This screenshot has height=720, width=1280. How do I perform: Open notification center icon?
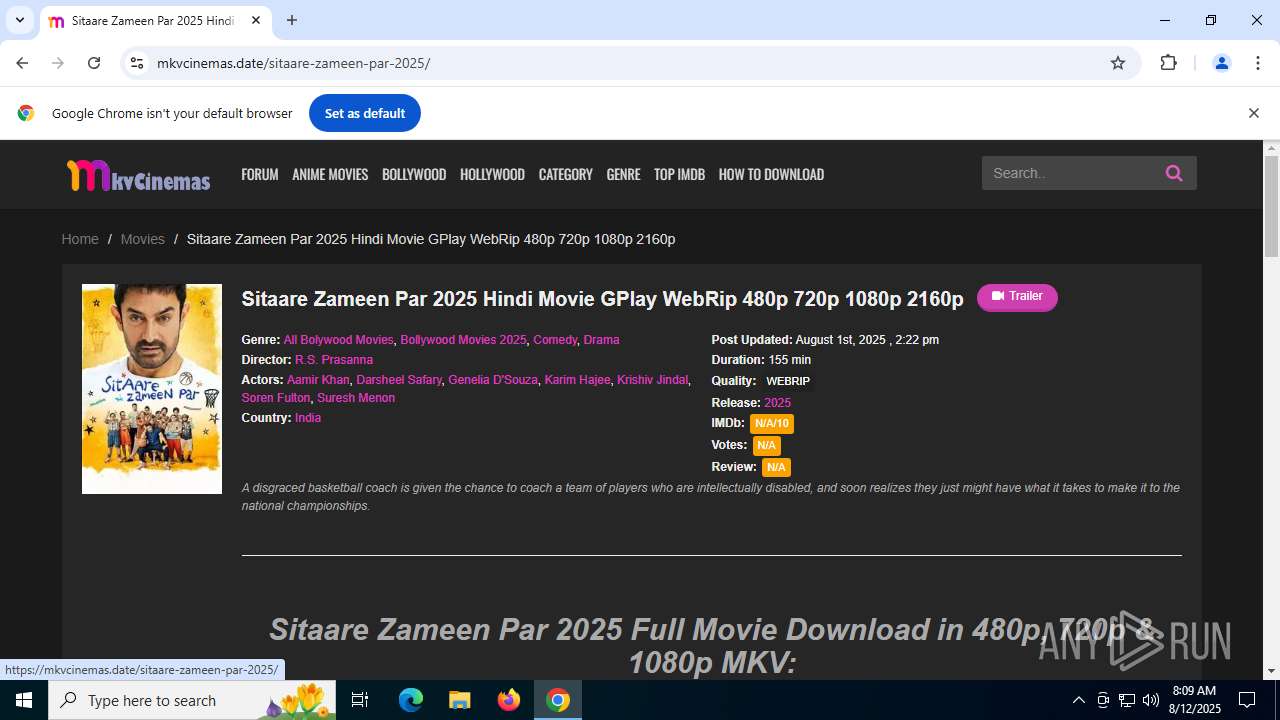[x=1247, y=700]
